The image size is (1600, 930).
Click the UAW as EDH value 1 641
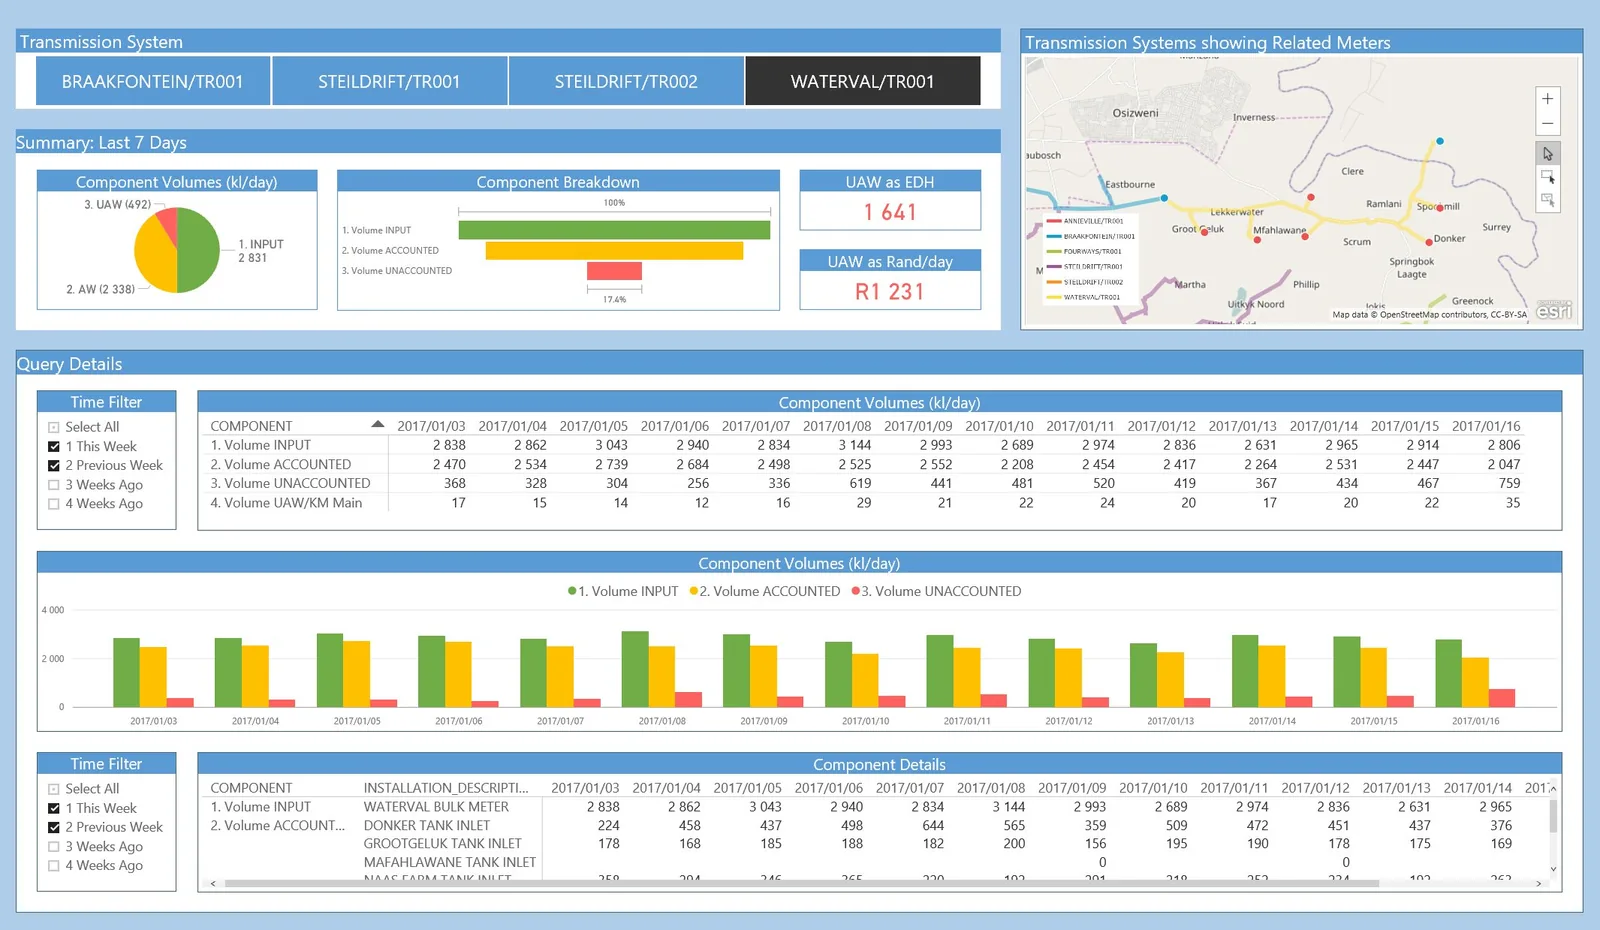(x=890, y=212)
